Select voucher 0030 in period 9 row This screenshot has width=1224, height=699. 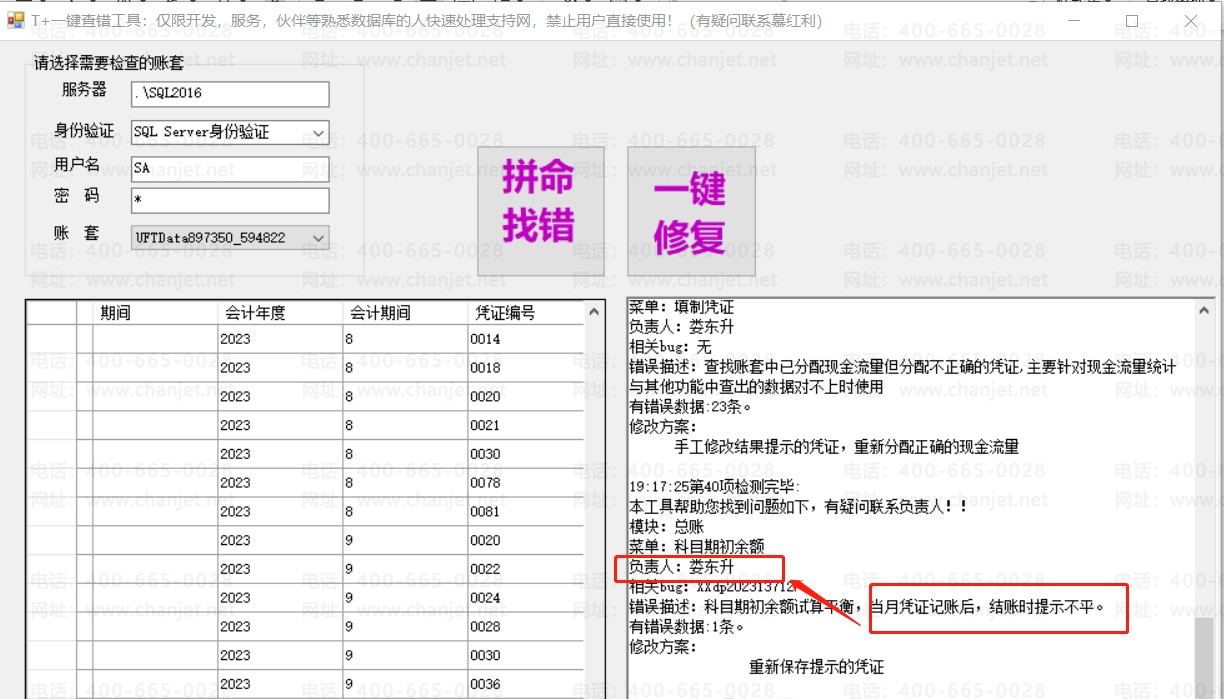(525, 655)
